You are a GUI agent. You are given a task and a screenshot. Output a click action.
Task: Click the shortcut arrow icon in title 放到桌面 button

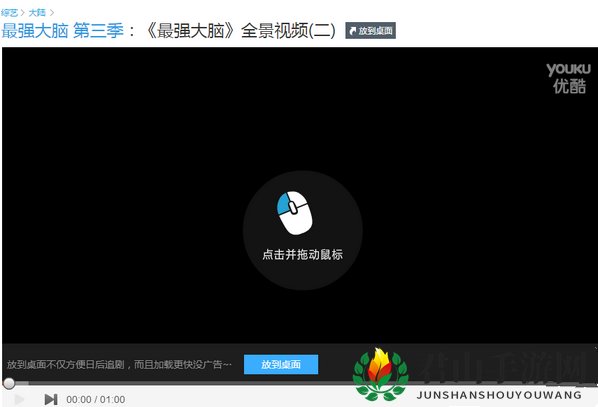[352, 31]
